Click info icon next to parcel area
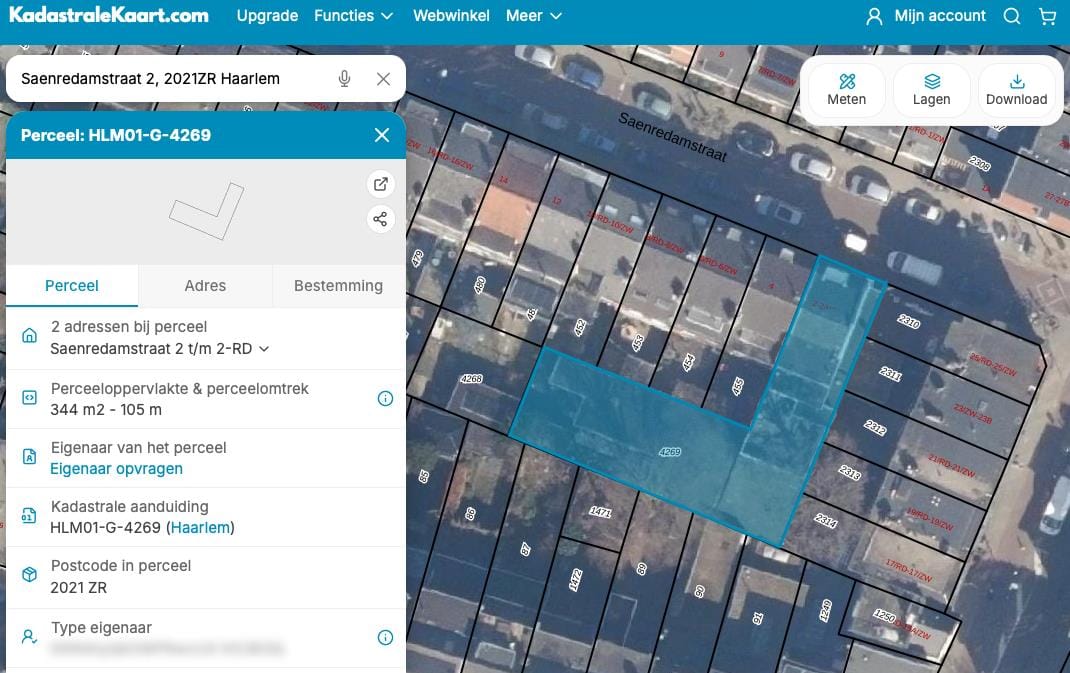Screen dimensions: 1070x673 pos(385,399)
